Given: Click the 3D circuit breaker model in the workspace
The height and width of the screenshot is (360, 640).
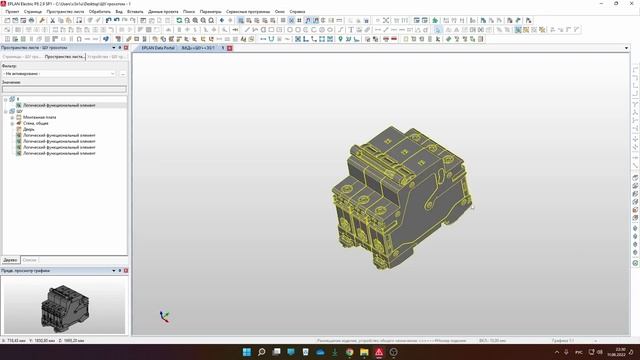Looking at the screenshot, I should point(402,198).
